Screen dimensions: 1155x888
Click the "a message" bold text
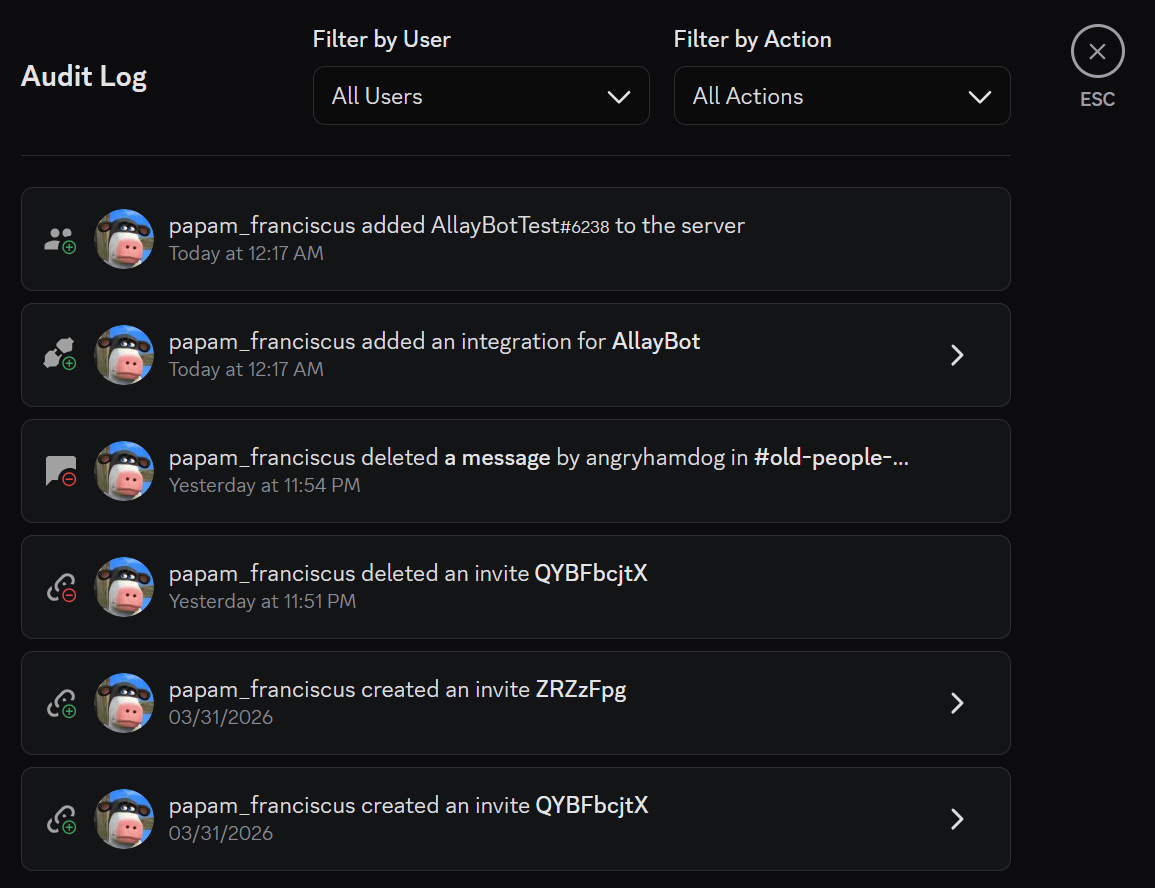[x=497, y=458]
